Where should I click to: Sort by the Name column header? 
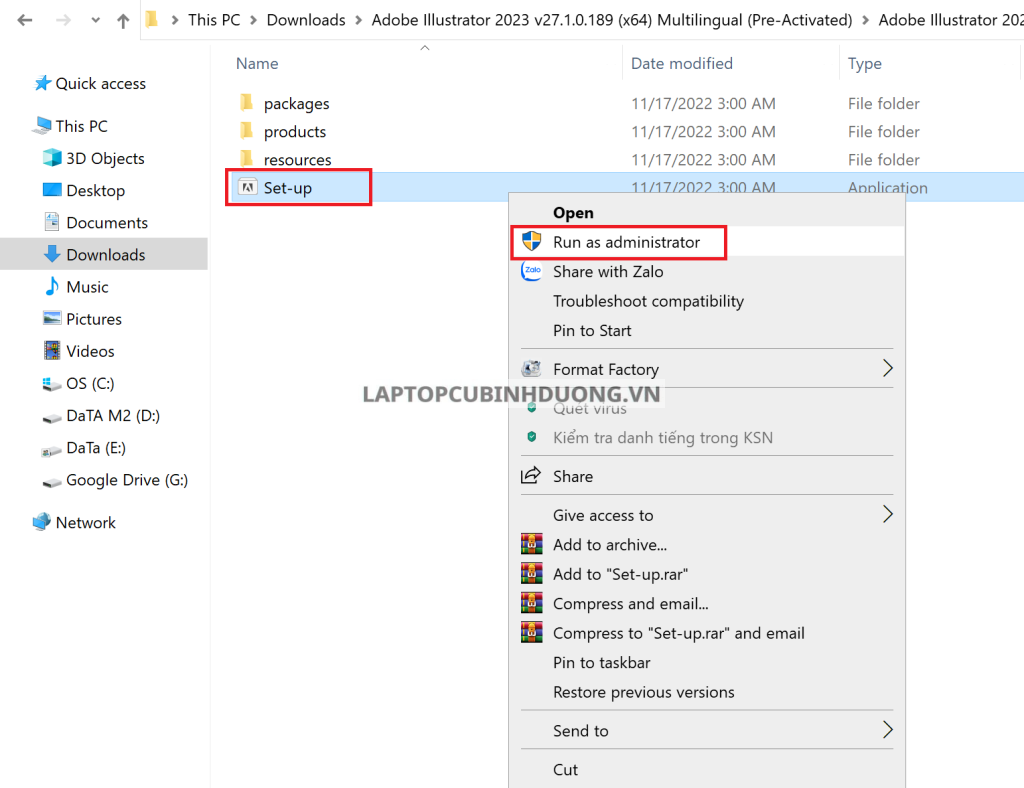pos(257,63)
